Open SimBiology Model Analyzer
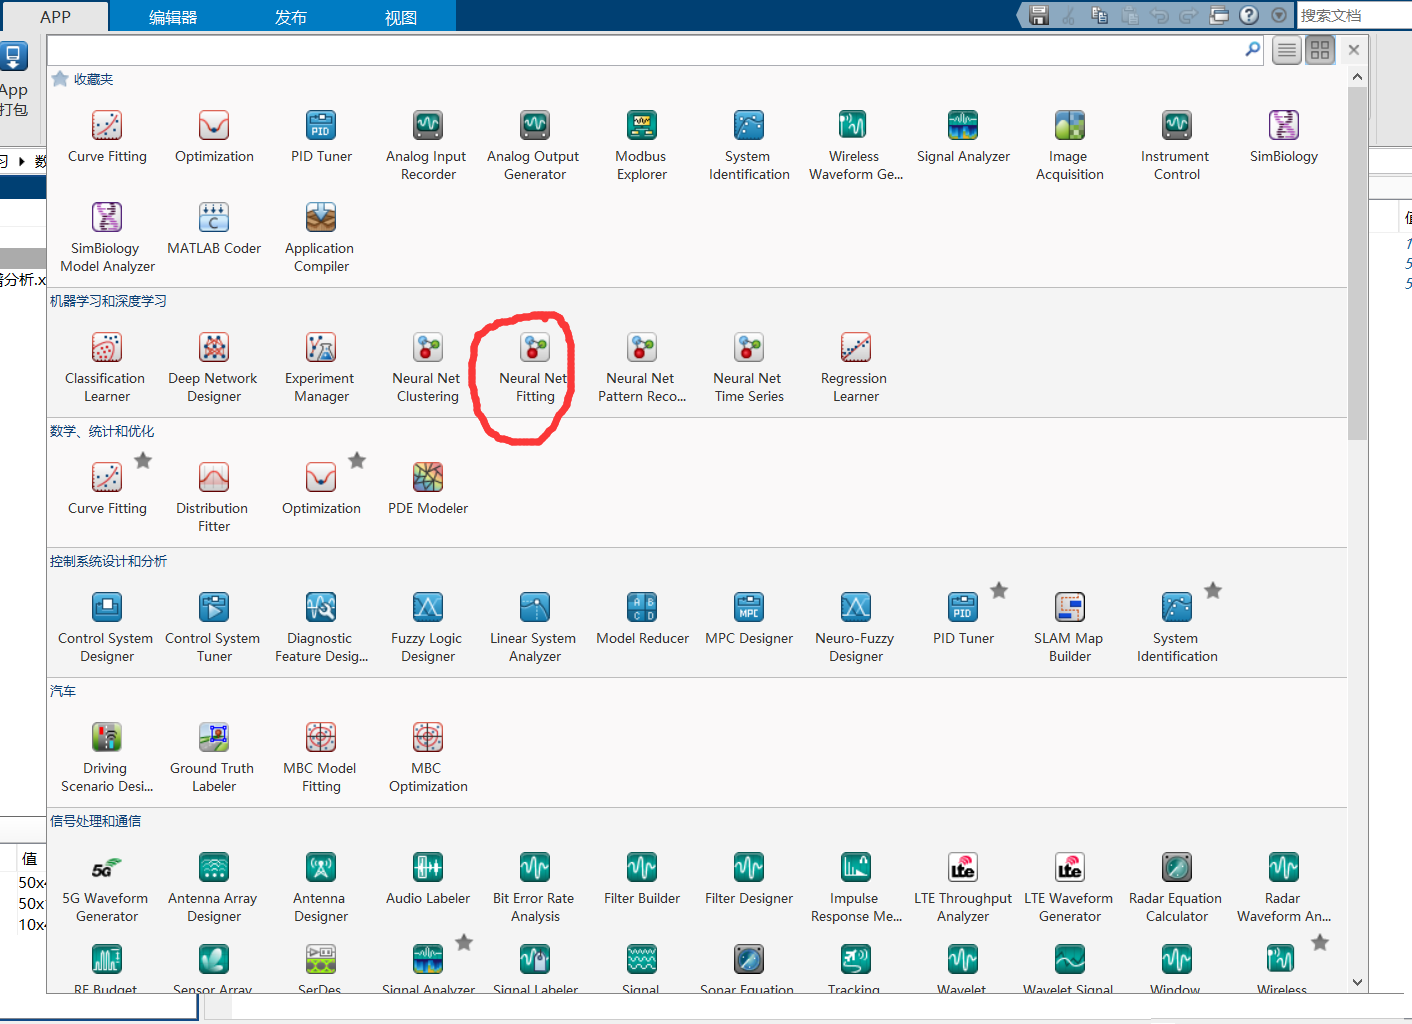This screenshot has height=1024, width=1412. coord(106,238)
